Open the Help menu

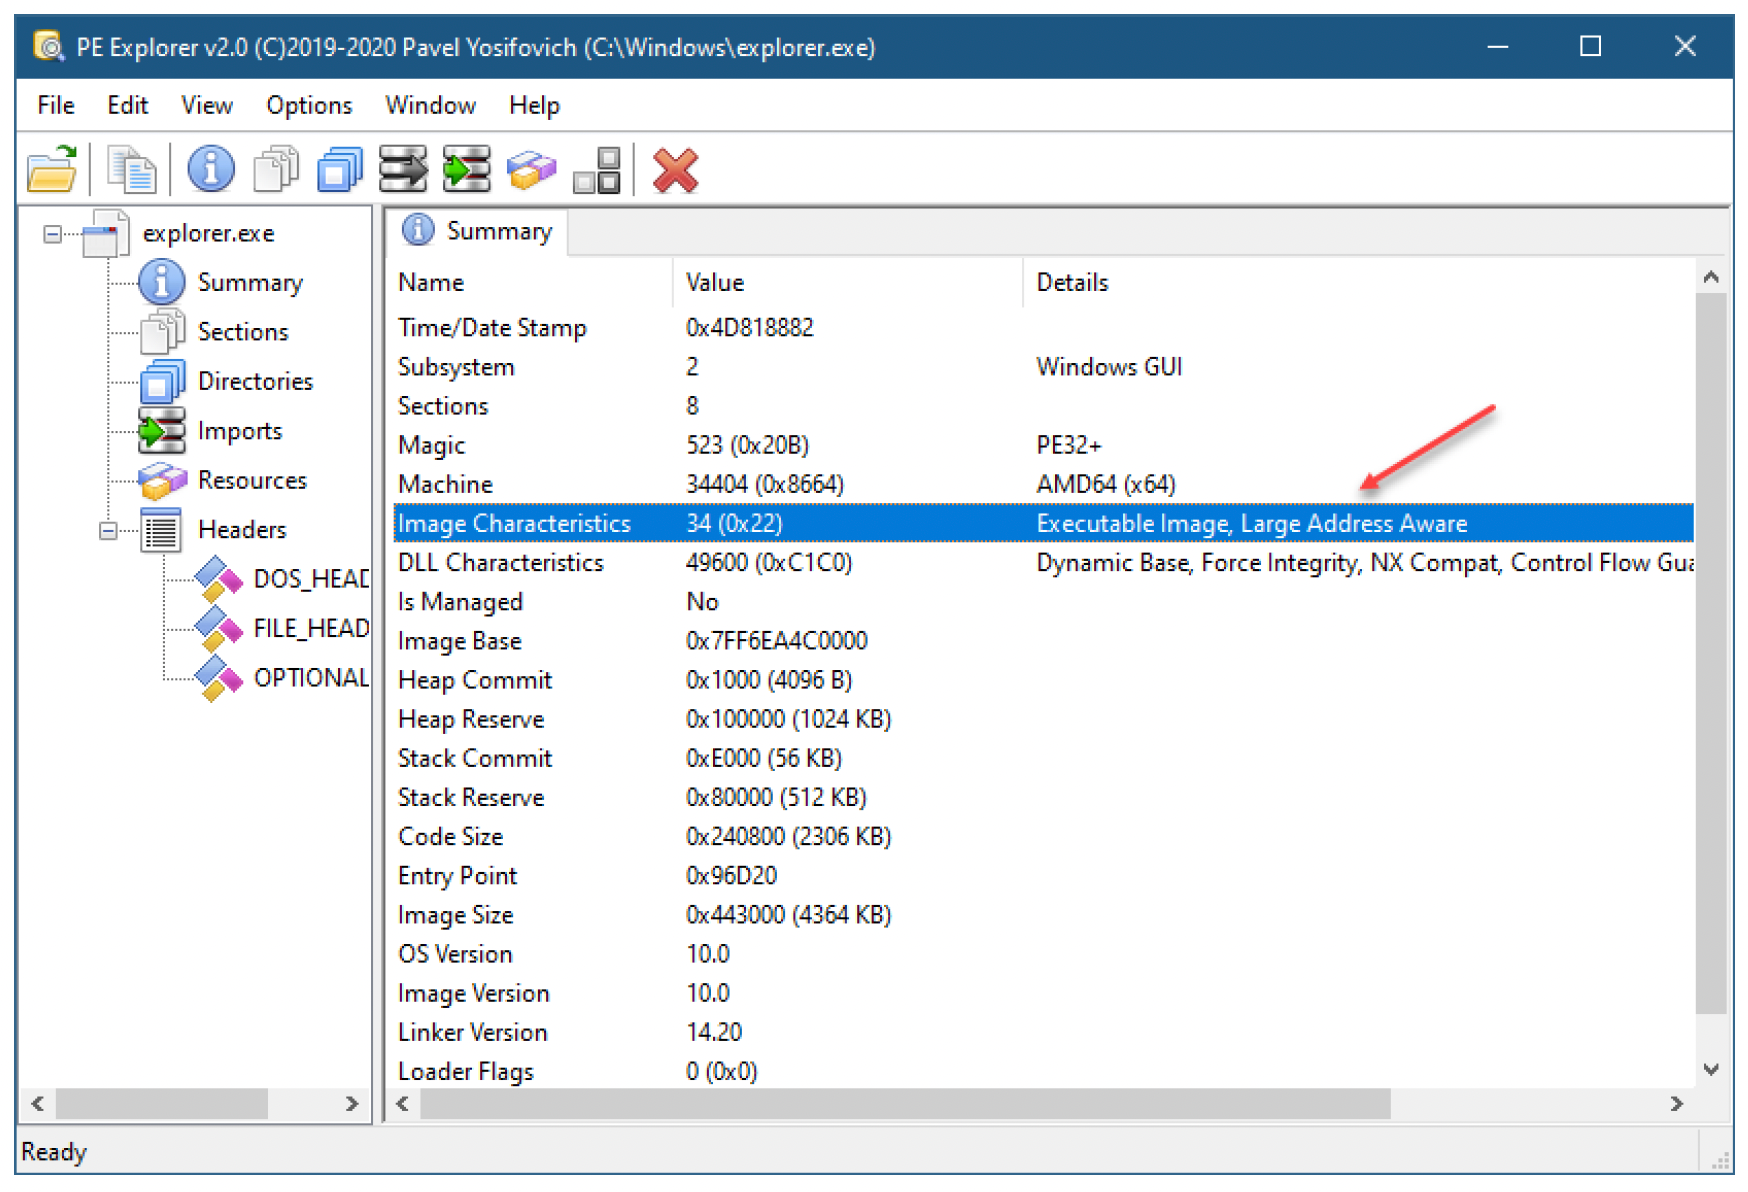pyautogui.click(x=534, y=105)
